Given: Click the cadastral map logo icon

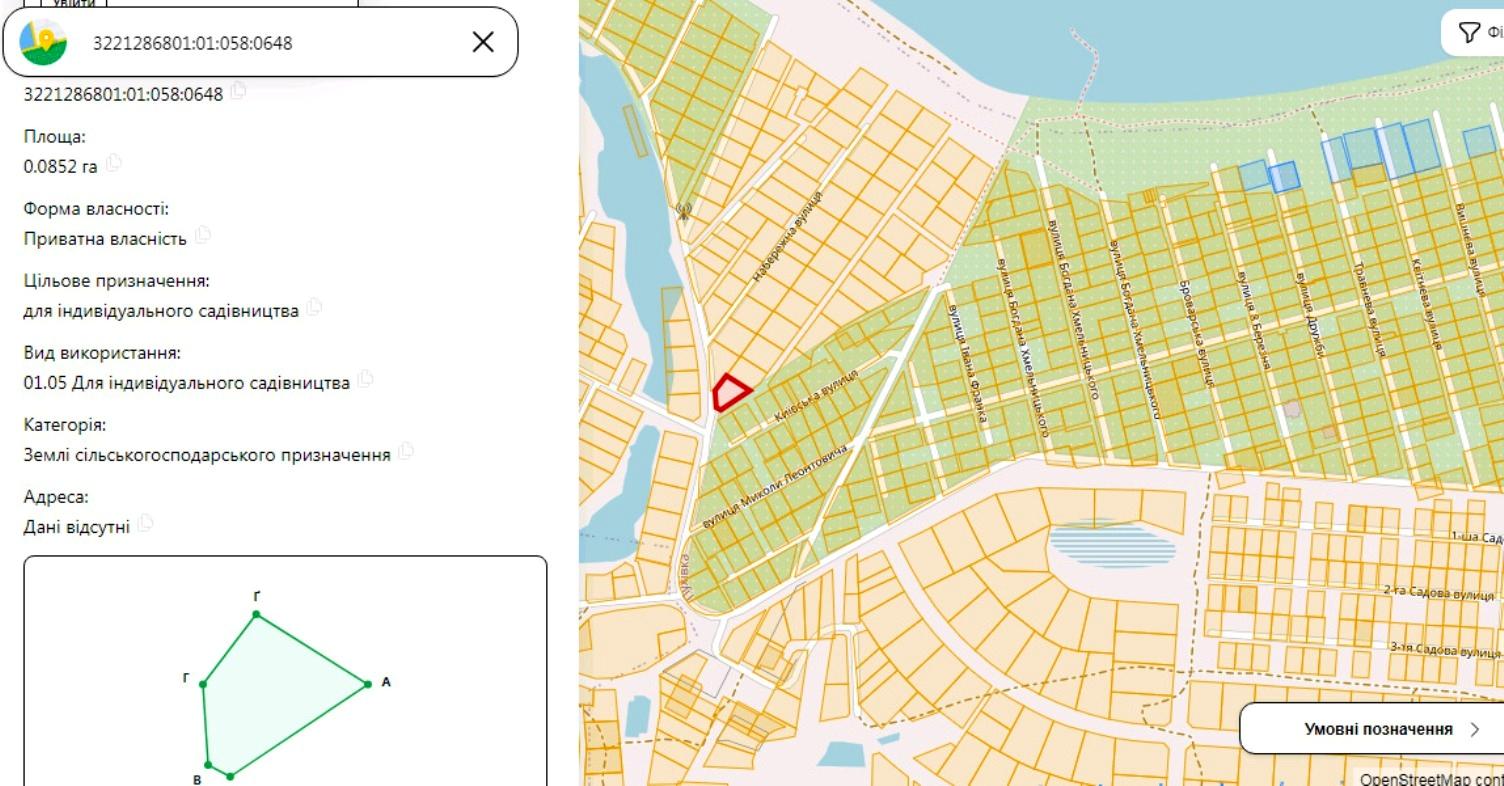Looking at the screenshot, I should (43, 42).
